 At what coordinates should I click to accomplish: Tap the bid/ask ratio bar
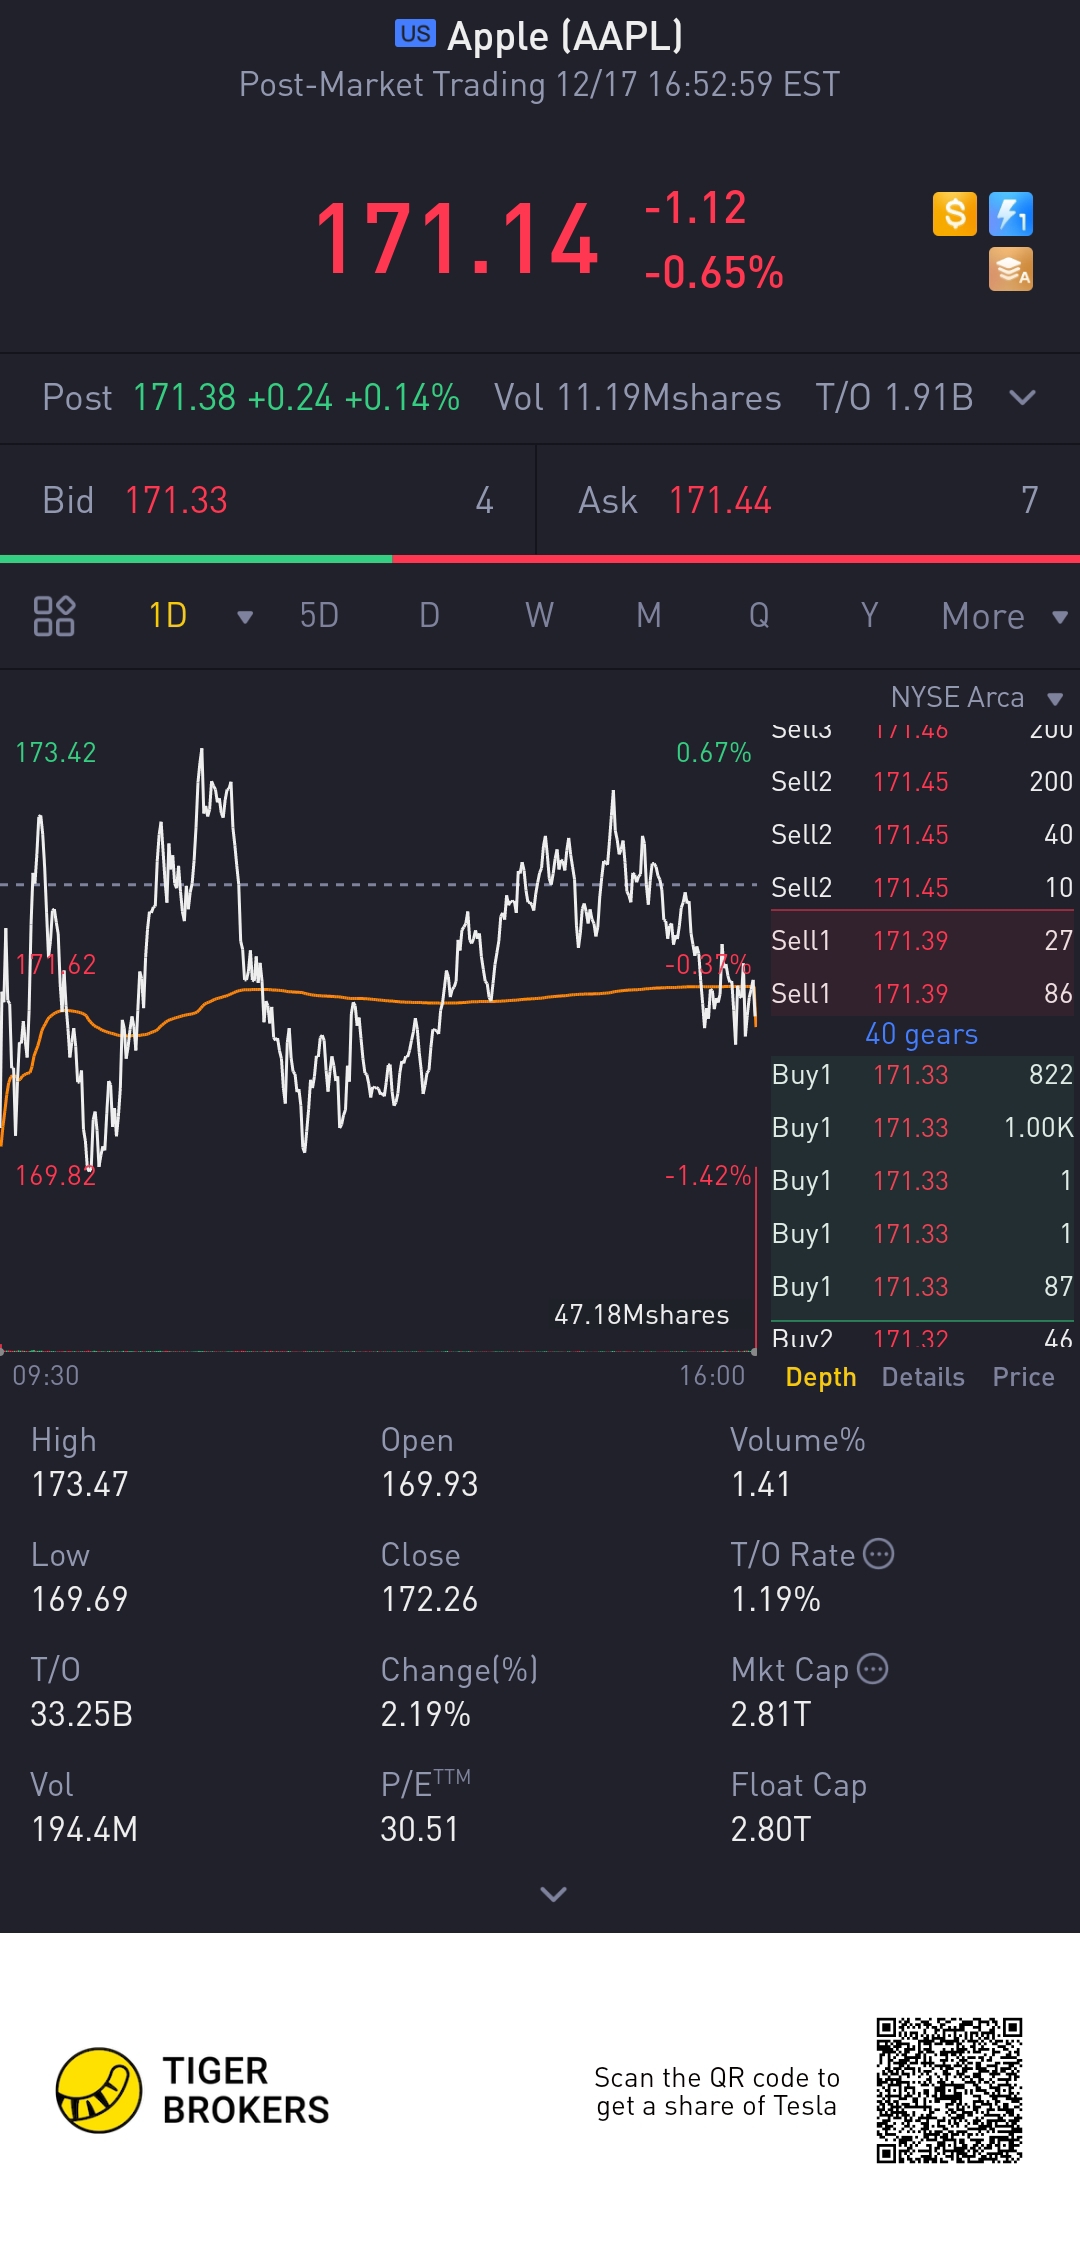(x=540, y=559)
